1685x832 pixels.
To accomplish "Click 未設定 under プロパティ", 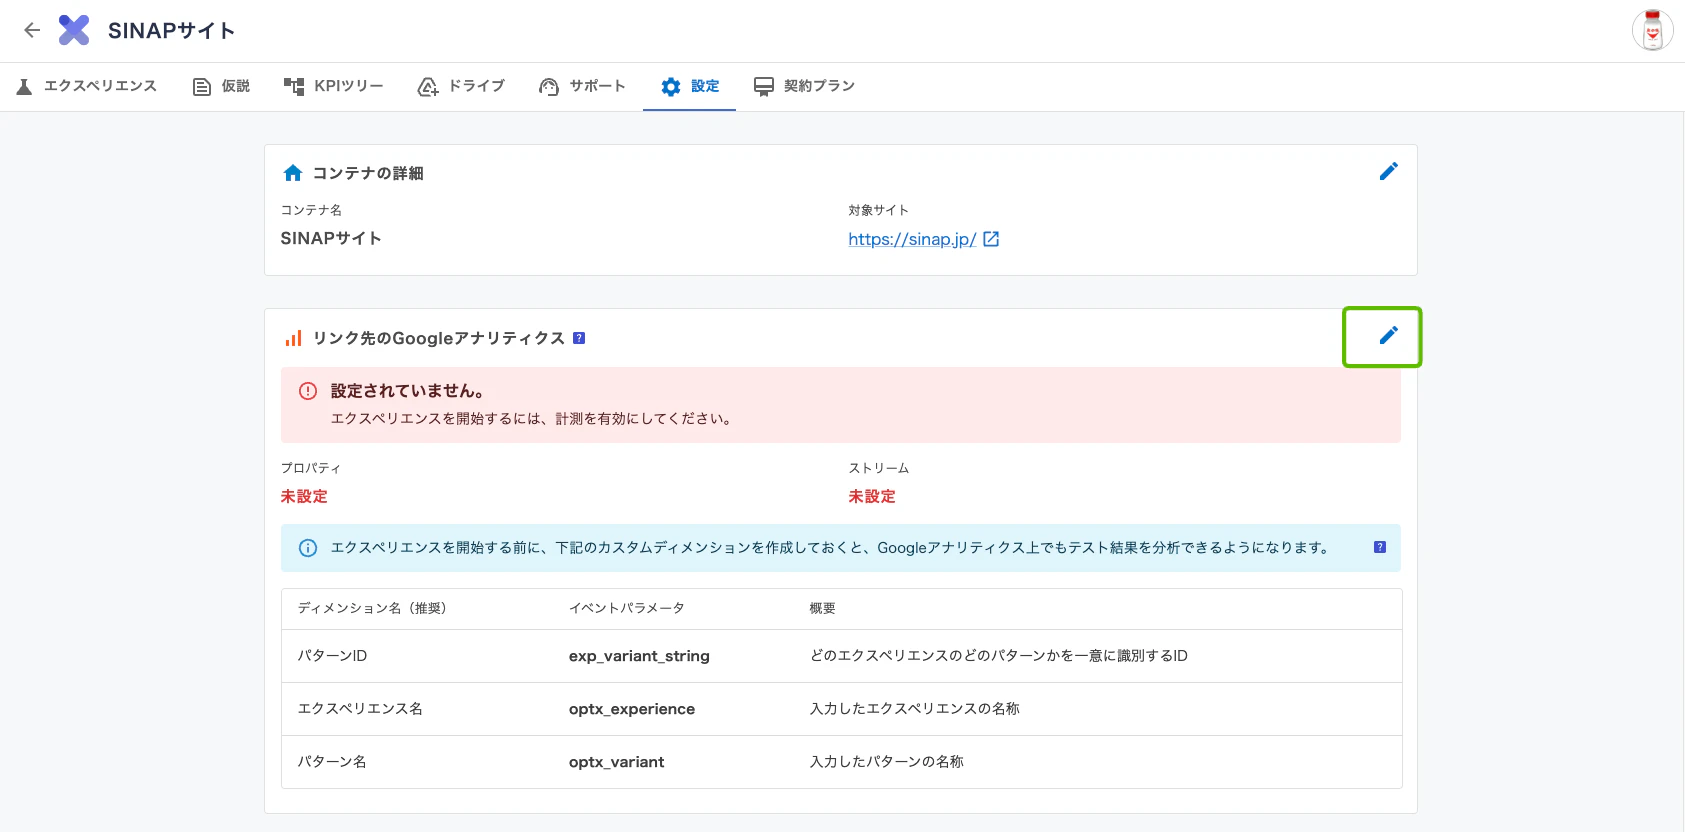I will click(x=304, y=496).
